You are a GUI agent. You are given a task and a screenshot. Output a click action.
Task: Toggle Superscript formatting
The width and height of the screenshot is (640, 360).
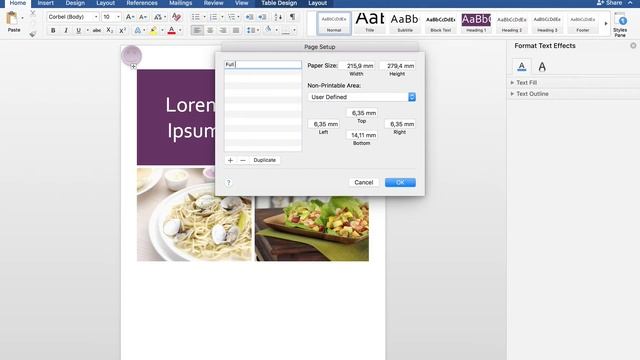122,30
